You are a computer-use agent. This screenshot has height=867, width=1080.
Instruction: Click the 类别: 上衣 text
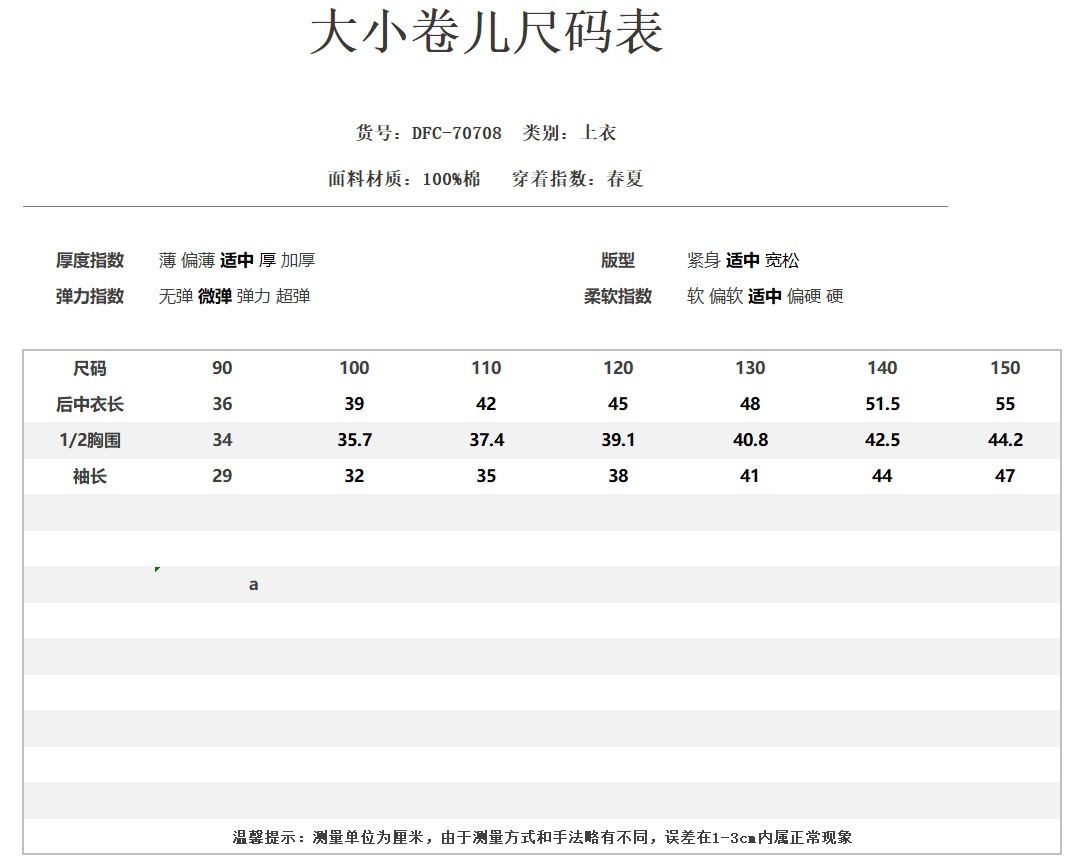coord(569,132)
